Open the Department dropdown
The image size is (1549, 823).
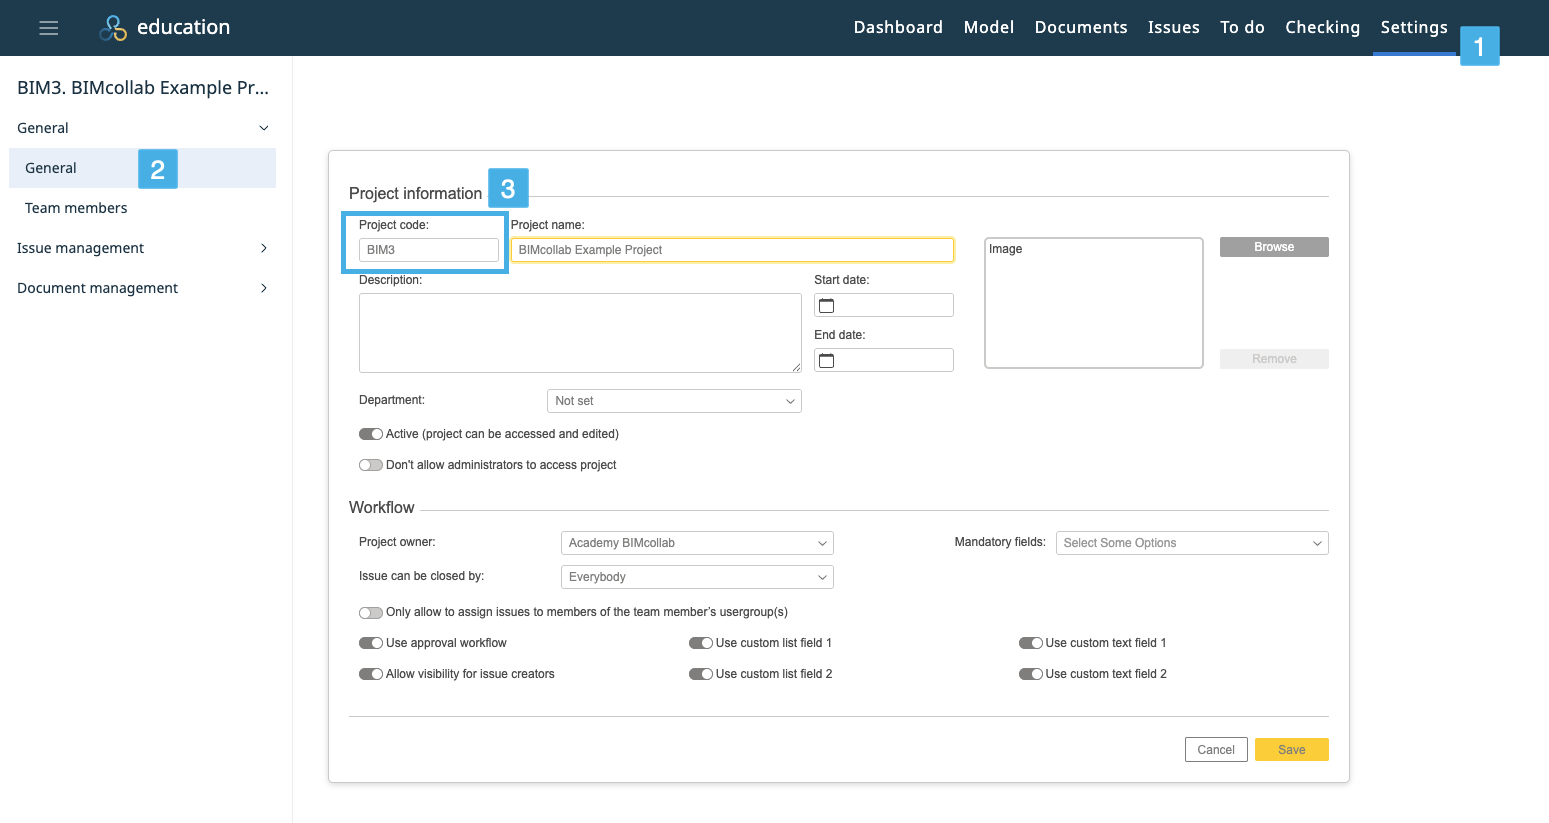[x=674, y=401]
